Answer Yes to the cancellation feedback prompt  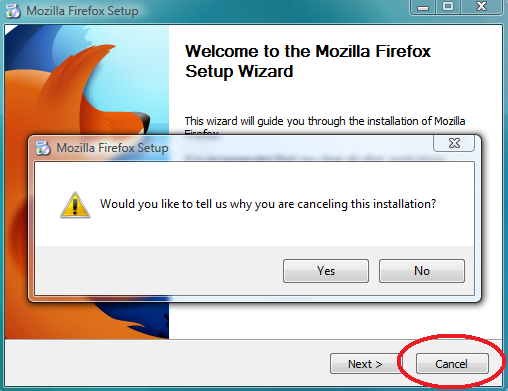point(326,271)
